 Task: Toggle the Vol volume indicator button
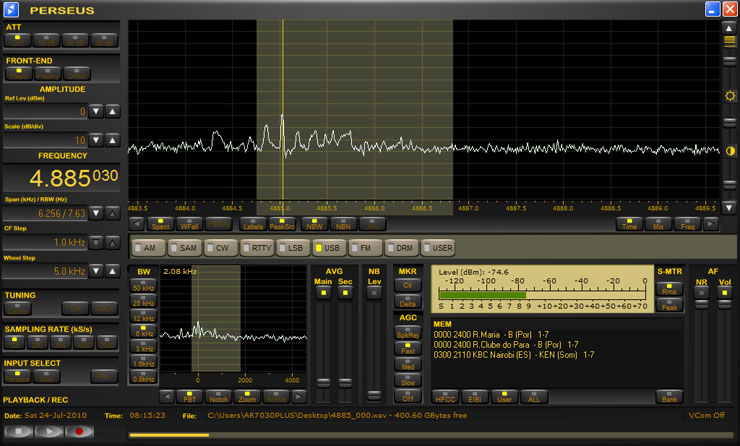[x=724, y=293]
